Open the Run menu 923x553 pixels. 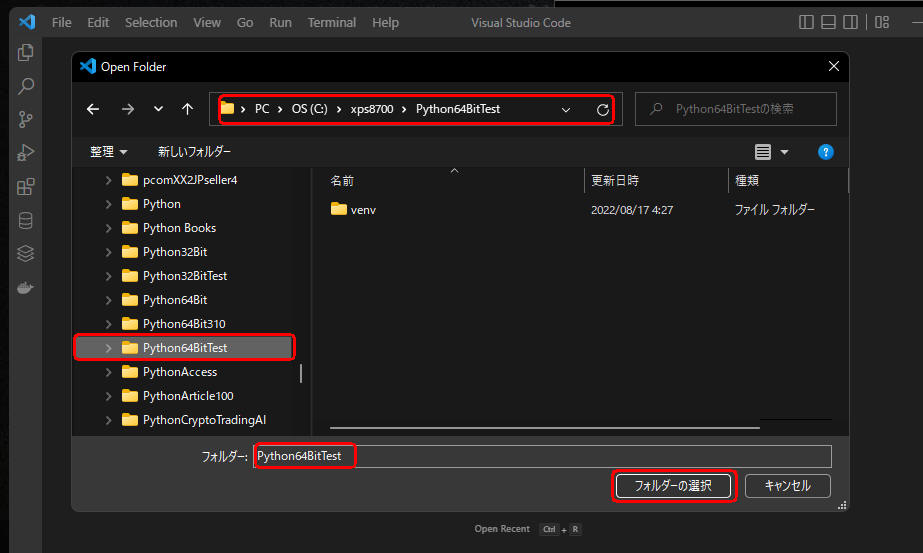(x=280, y=22)
